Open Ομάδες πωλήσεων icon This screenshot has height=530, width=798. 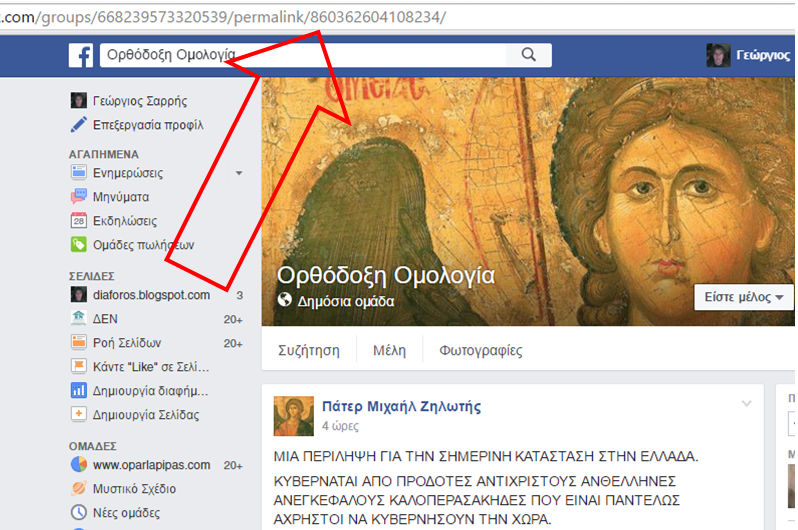(78, 245)
